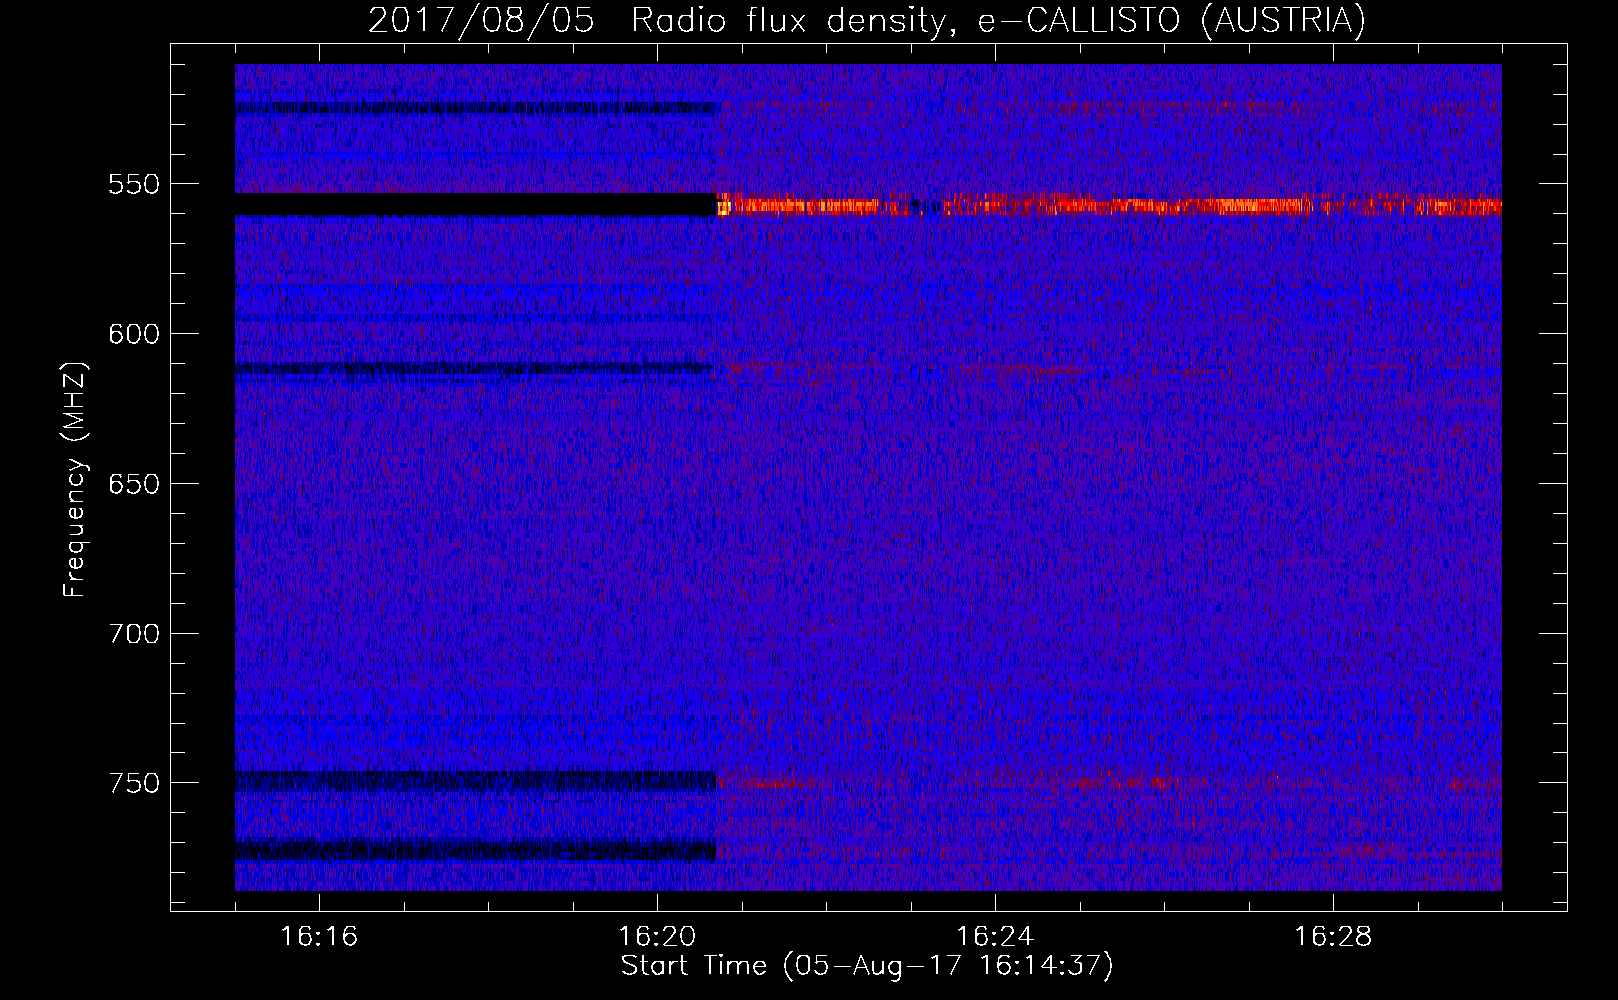Click the 600 frequency tick label
The image size is (1618, 1000).
tap(134, 334)
